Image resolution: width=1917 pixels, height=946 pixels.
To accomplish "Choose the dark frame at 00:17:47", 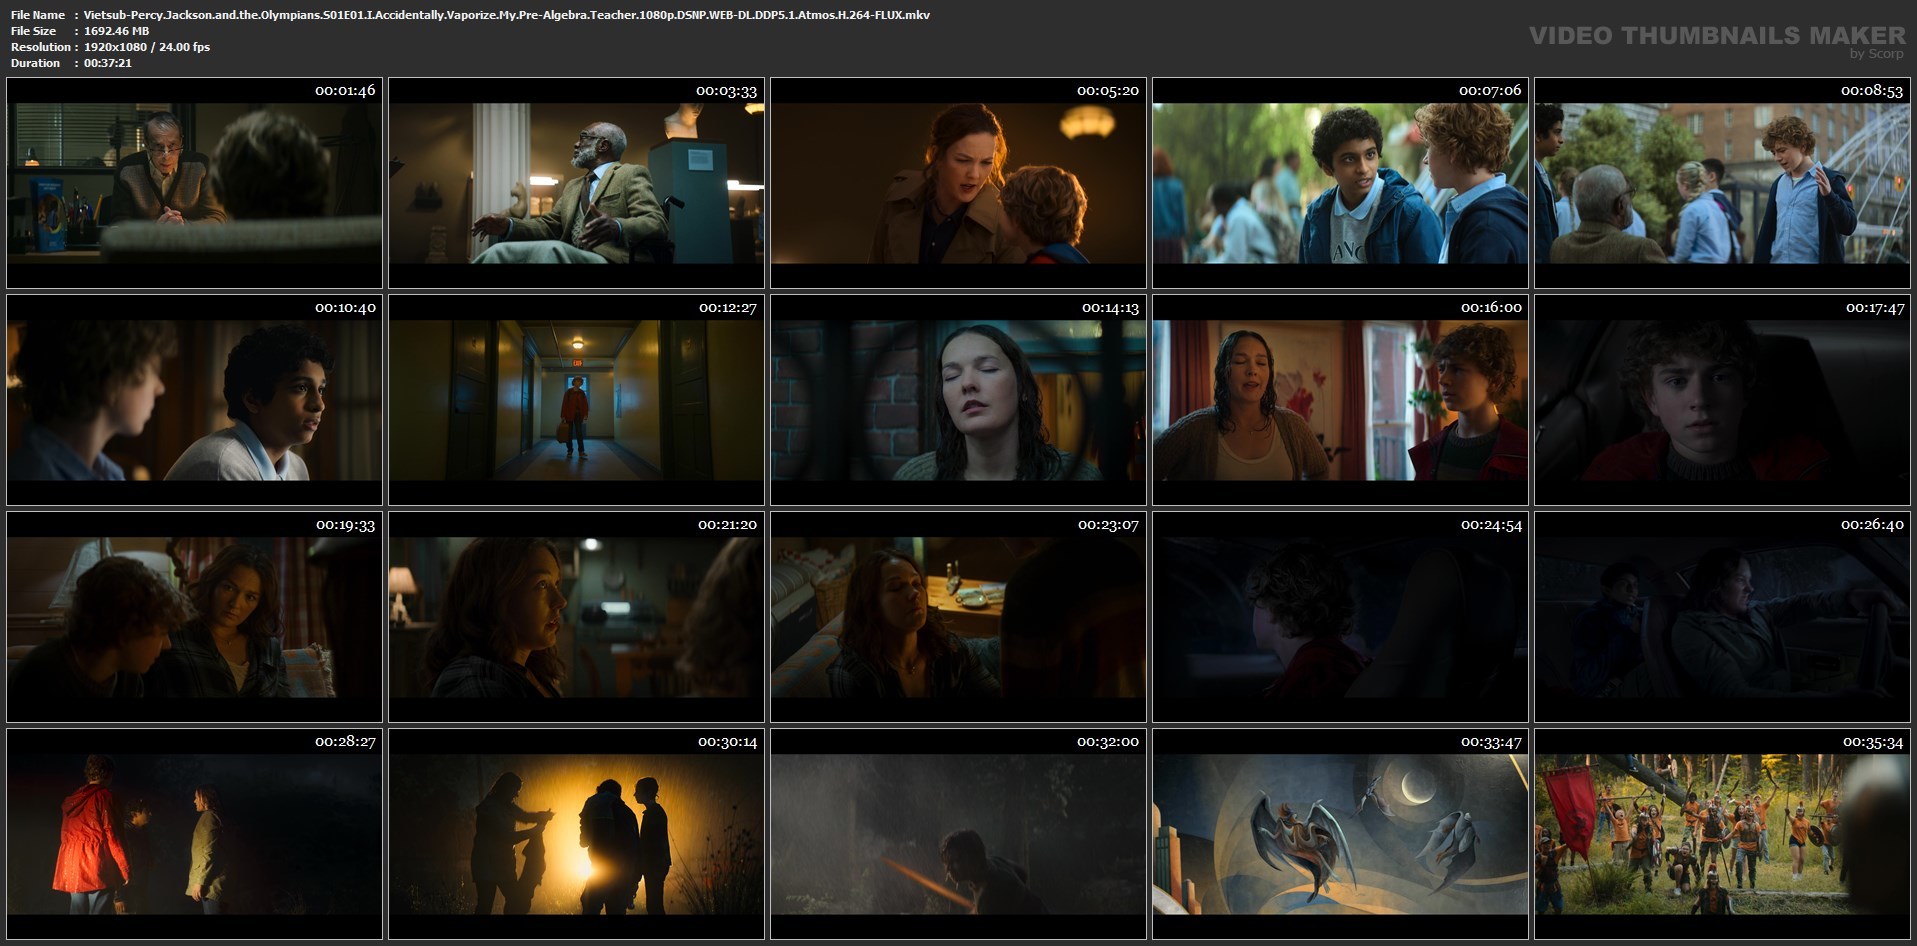I will 1722,400.
